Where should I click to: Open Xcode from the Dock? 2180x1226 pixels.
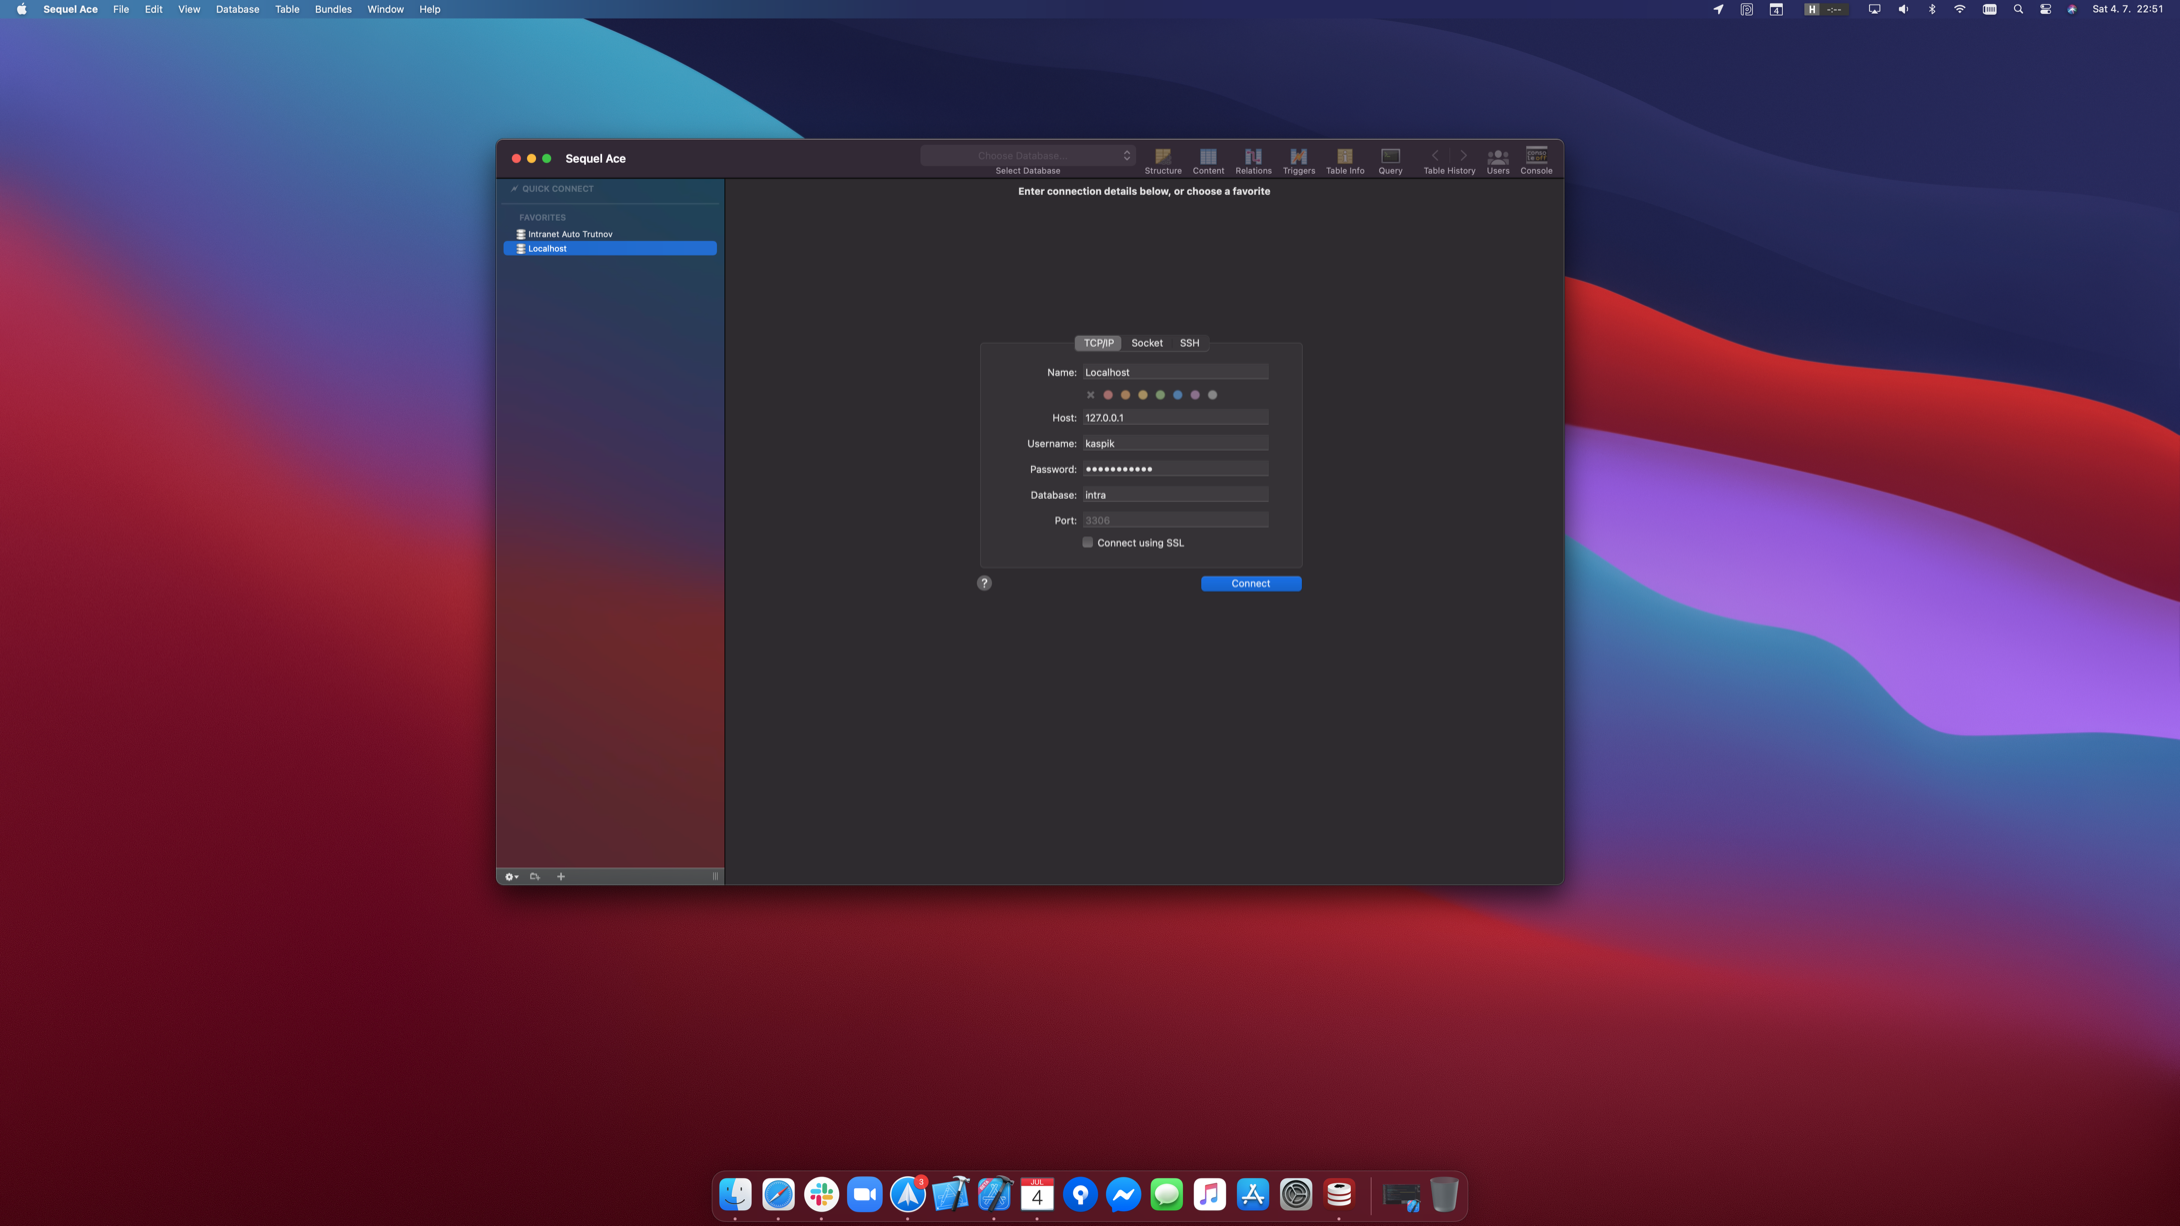[950, 1194]
